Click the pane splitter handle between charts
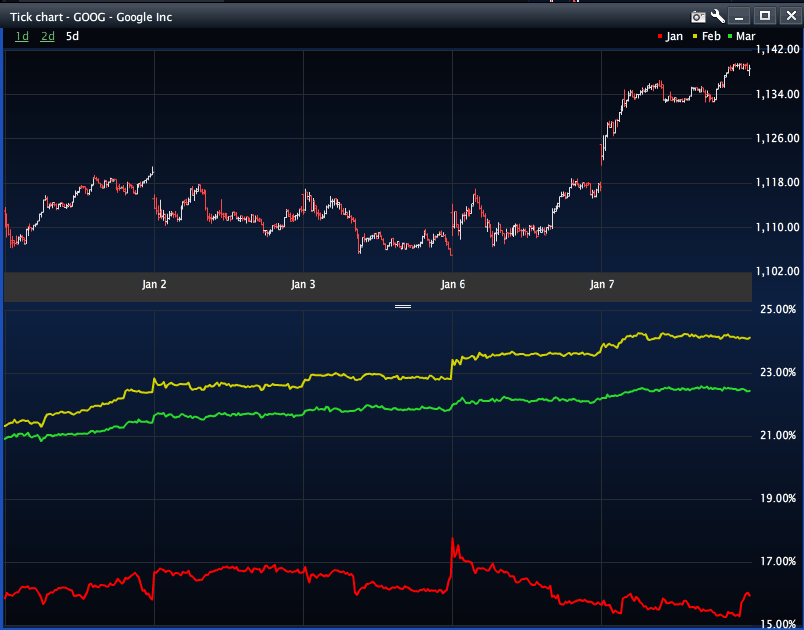804x630 pixels. pos(403,306)
